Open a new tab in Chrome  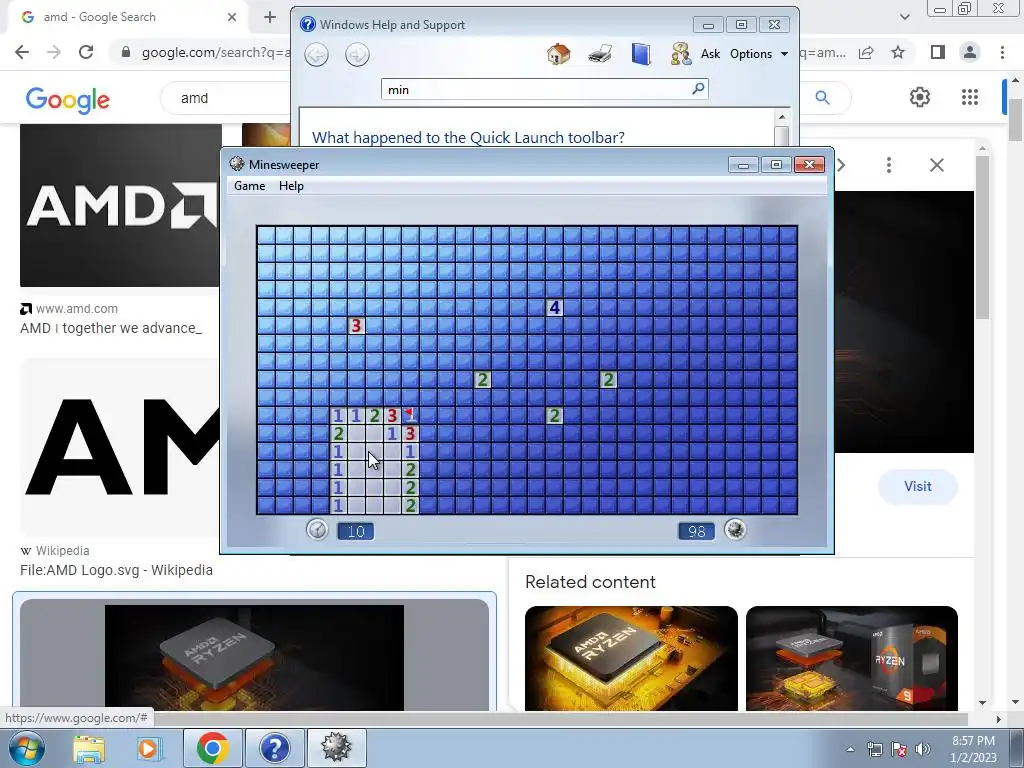270,17
